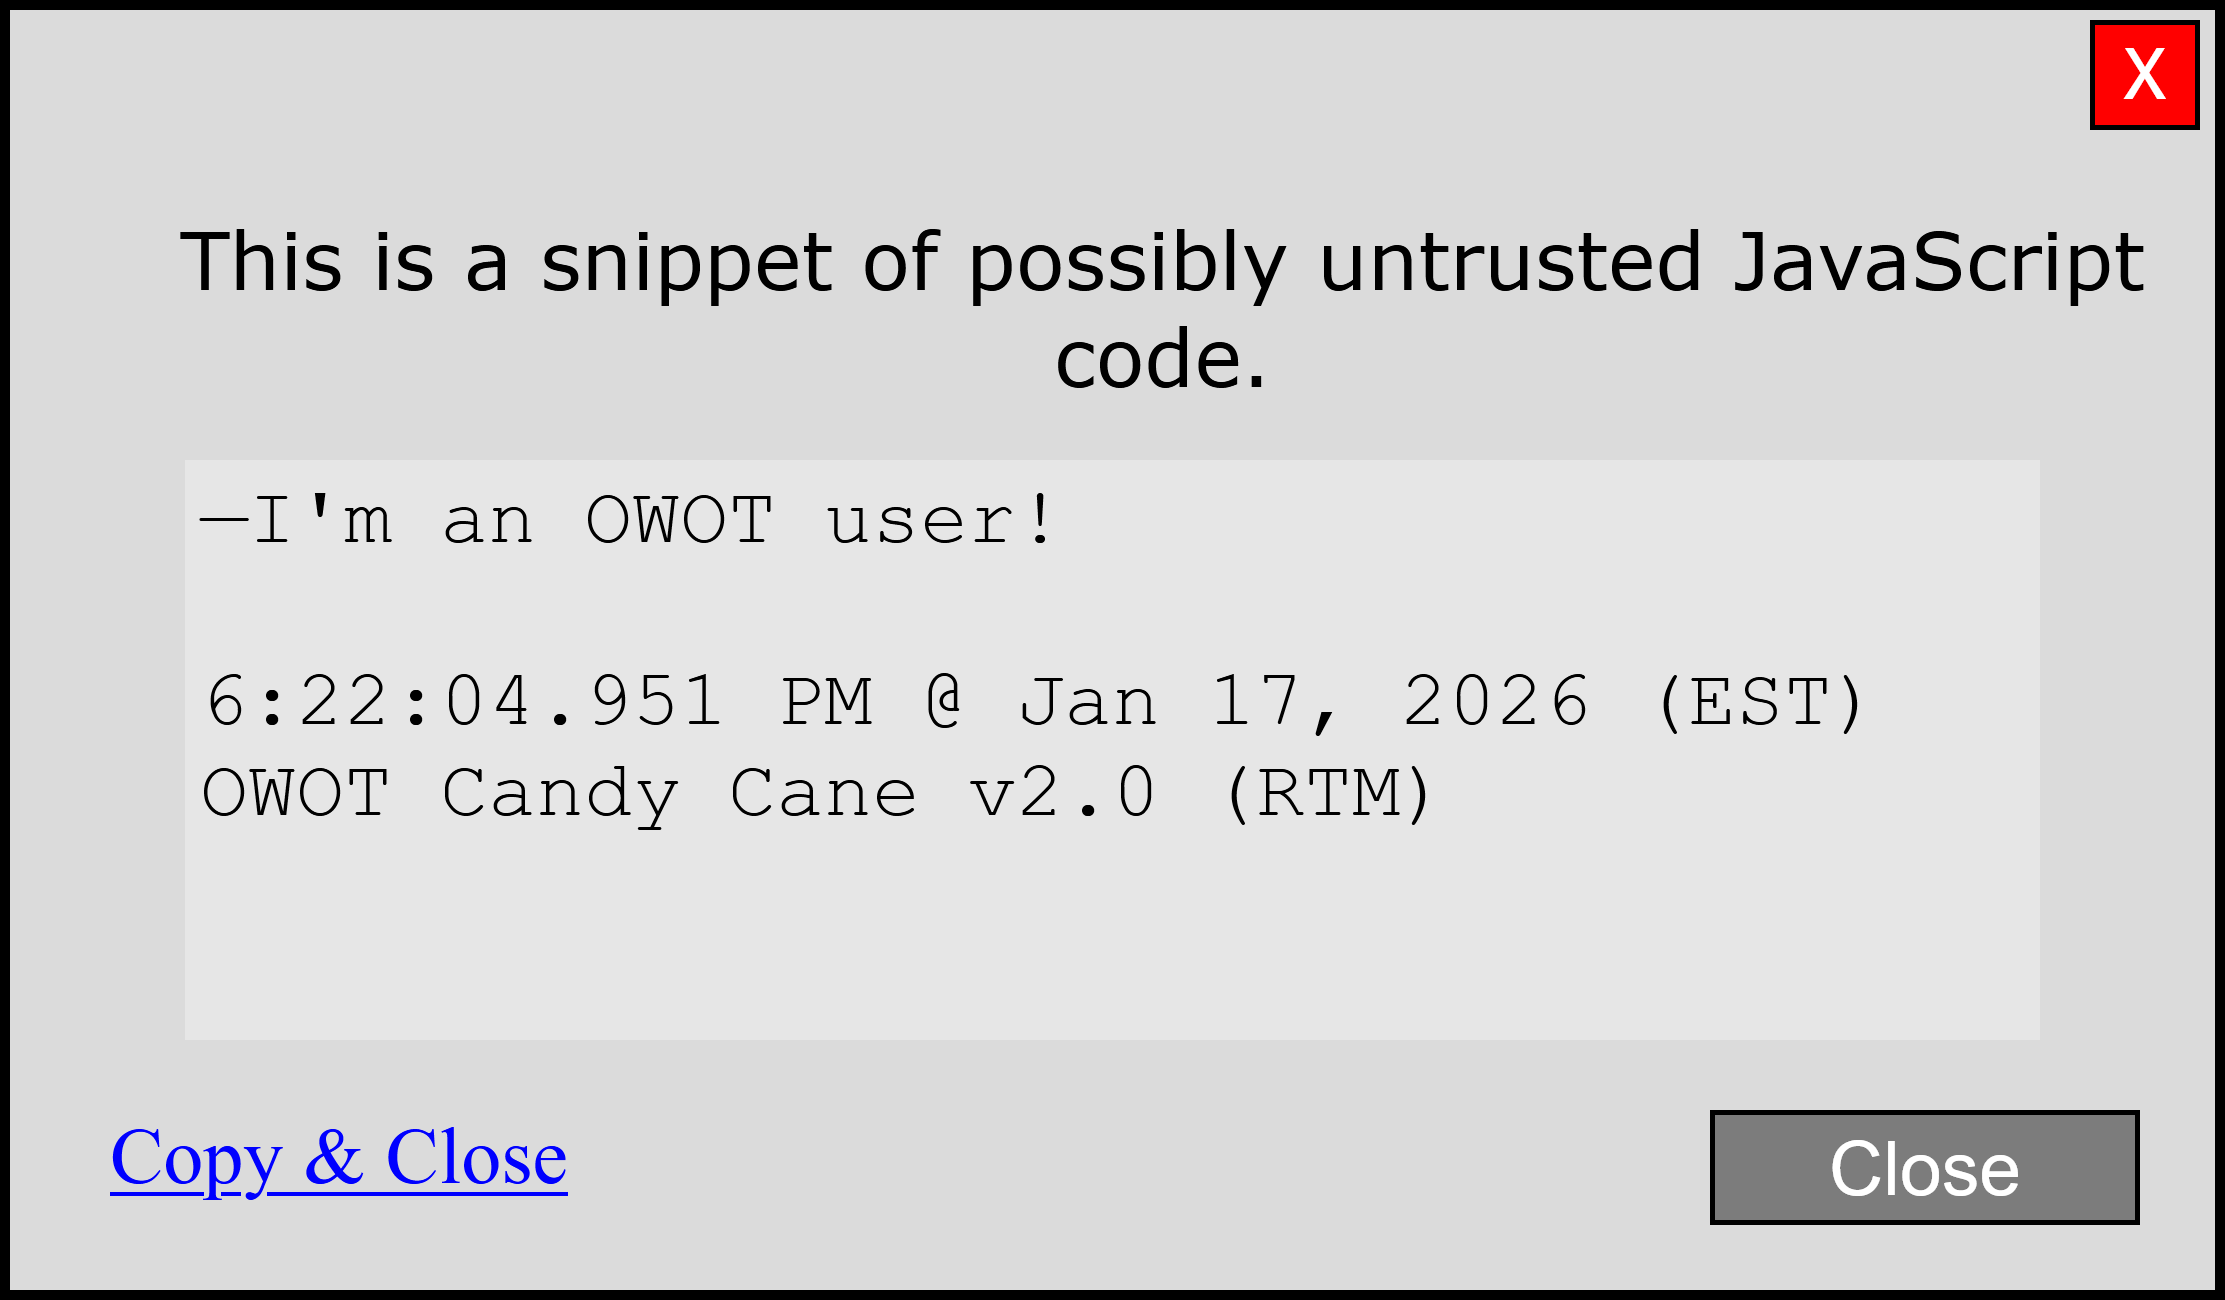Click "OWOT" on the Candy Cane line
2225x1300 pixels.
point(296,794)
